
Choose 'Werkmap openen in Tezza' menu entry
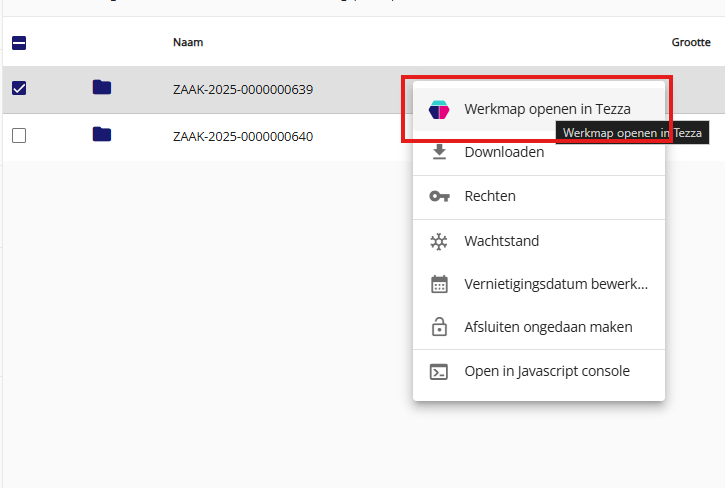coord(547,109)
